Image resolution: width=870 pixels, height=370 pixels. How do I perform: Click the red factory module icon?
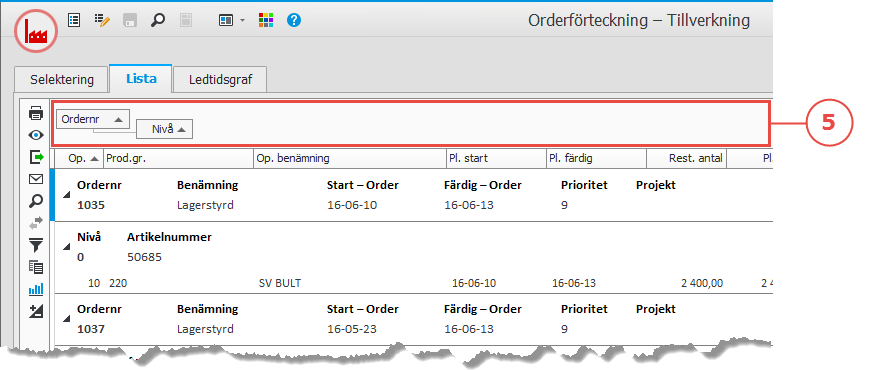[36, 31]
